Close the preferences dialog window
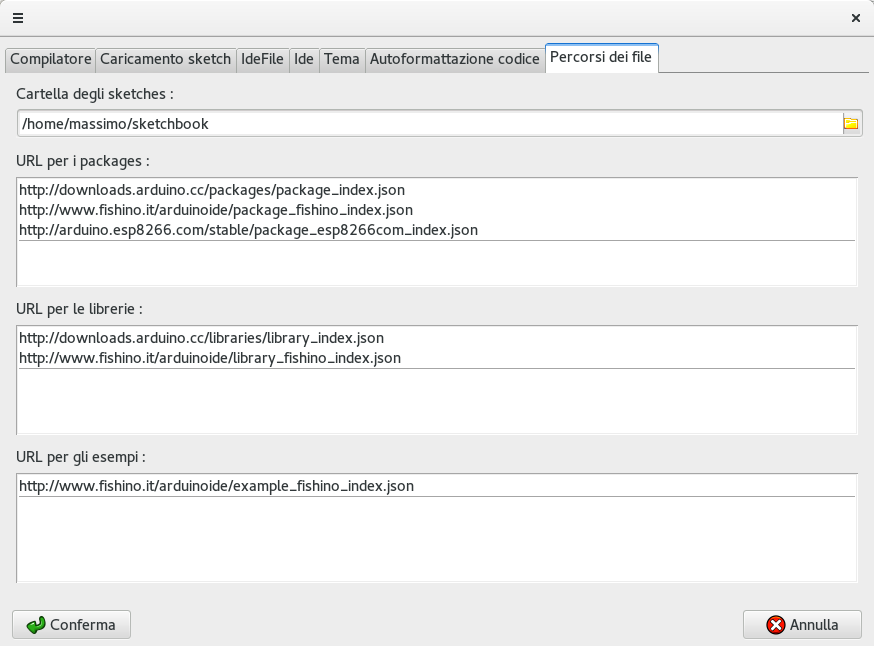874x646 pixels. pyautogui.click(x=855, y=17)
